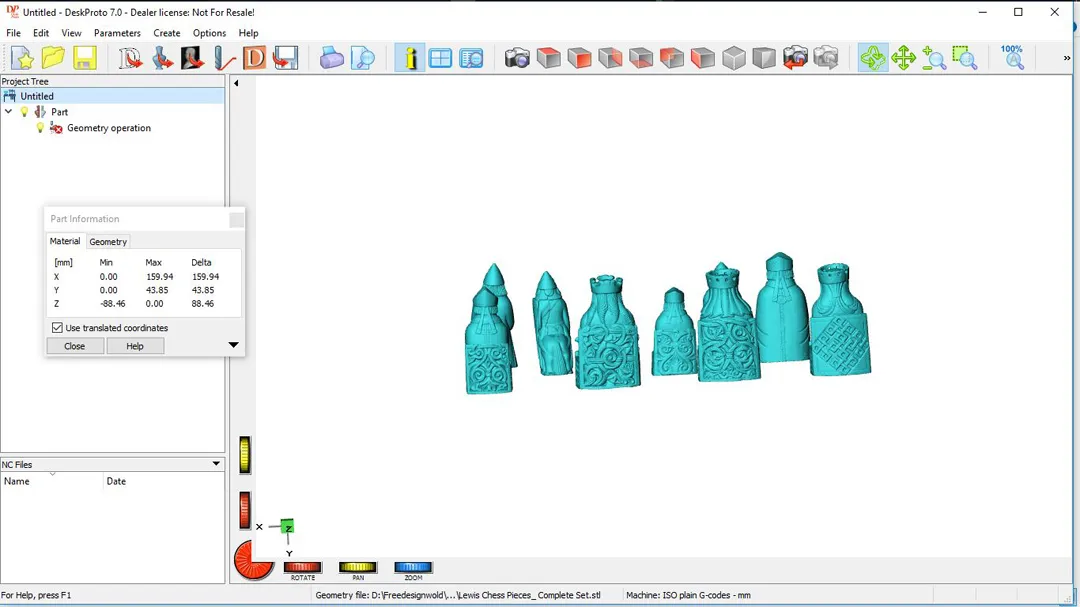Click the red ROTATE thumbwheel
1080x607 pixels.
(x=302, y=568)
